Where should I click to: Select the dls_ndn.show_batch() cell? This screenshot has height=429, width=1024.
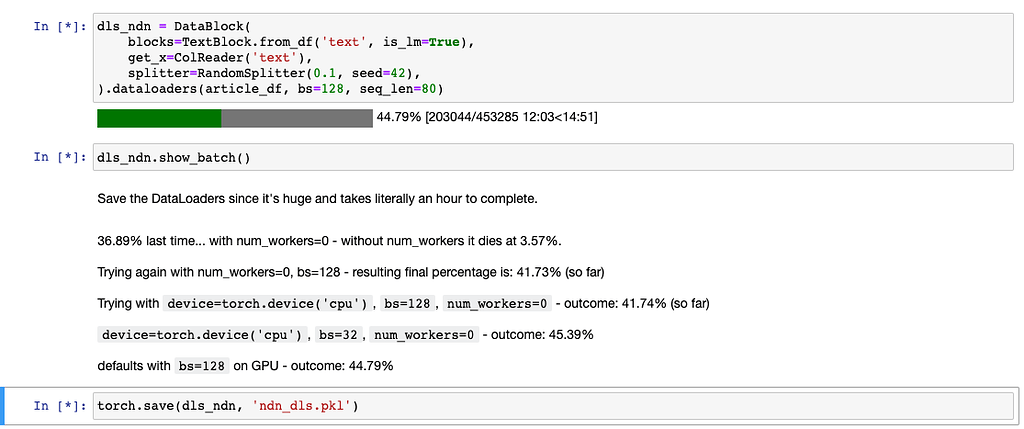[555, 157]
